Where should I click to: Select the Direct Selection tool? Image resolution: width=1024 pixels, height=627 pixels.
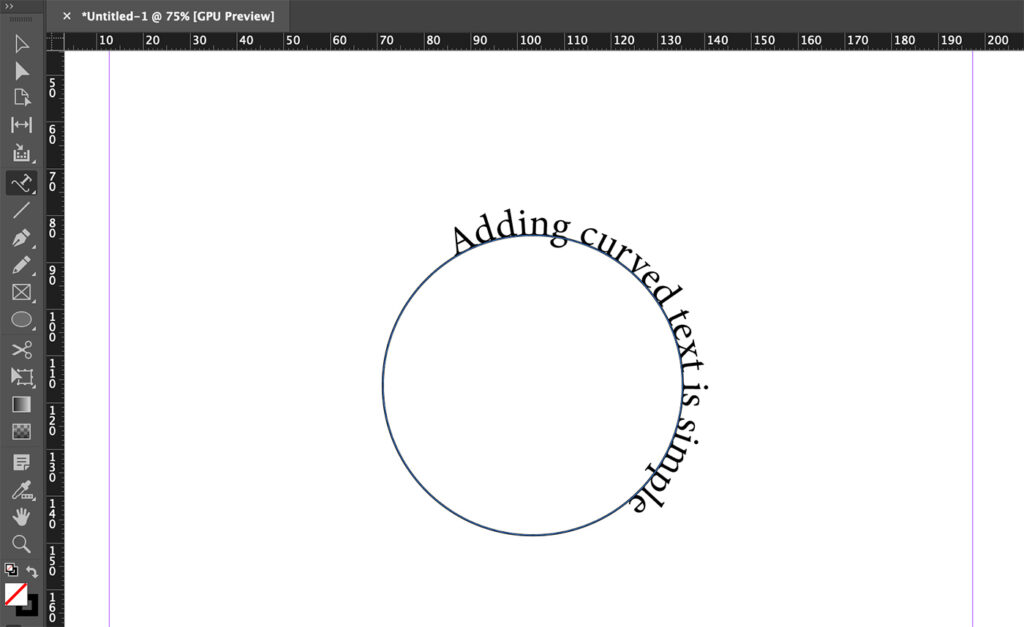click(22, 71)
